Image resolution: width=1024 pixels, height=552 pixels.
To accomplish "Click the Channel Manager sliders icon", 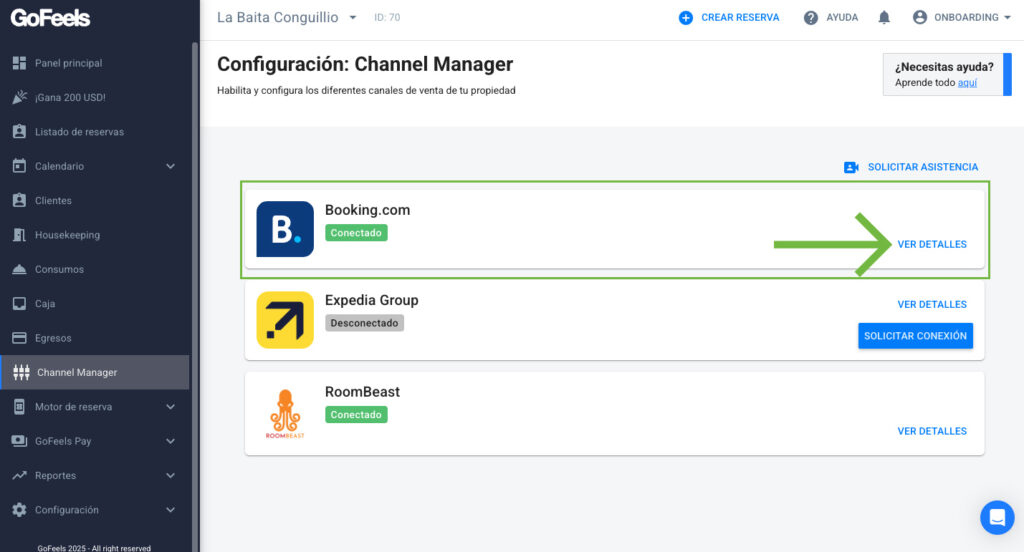I will 22,372.
